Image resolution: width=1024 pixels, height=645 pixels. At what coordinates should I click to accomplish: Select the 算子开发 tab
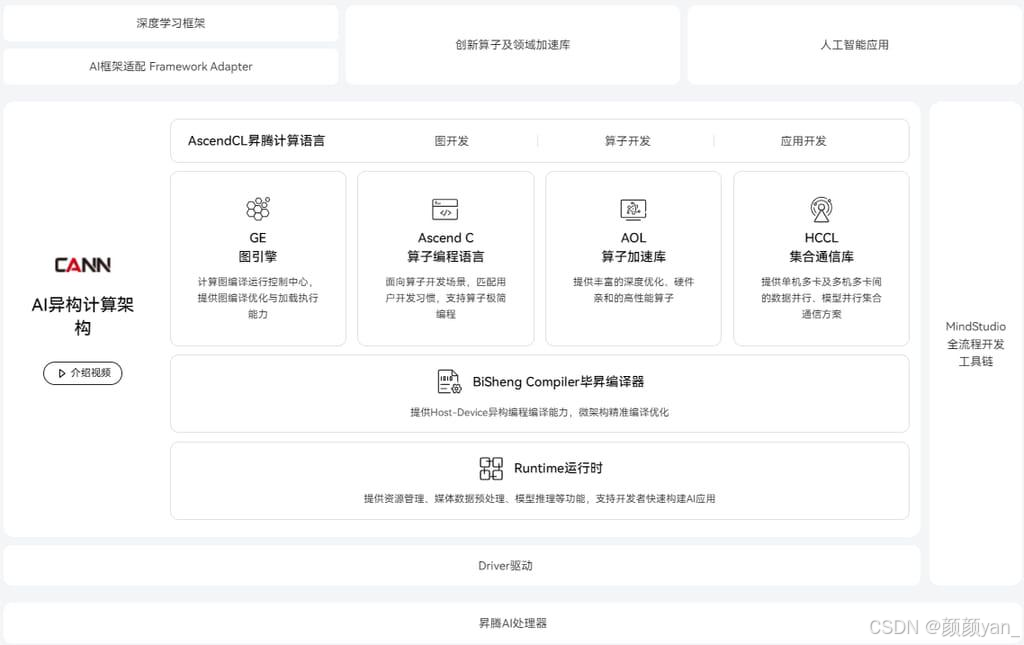point(627,141)
